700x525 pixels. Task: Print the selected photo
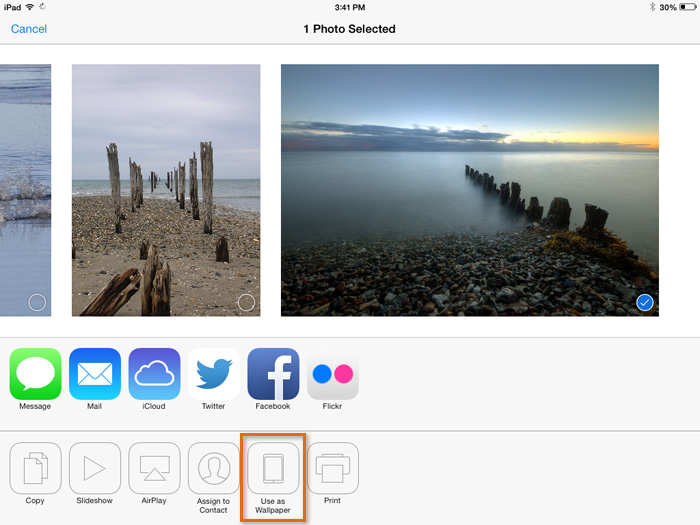[333, 468]
